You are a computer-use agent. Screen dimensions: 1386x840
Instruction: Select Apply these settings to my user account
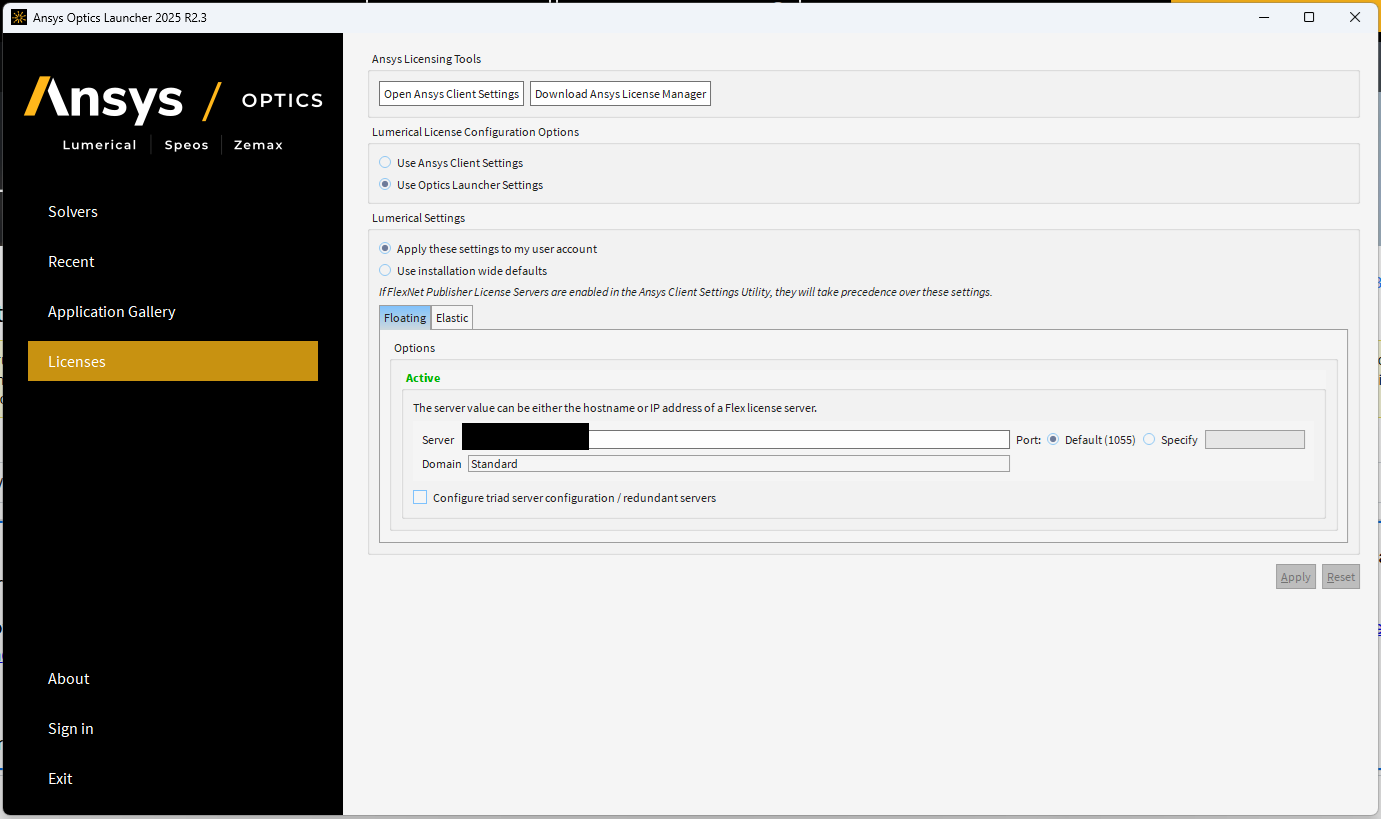pyautogui.click(x=385, y=249)
